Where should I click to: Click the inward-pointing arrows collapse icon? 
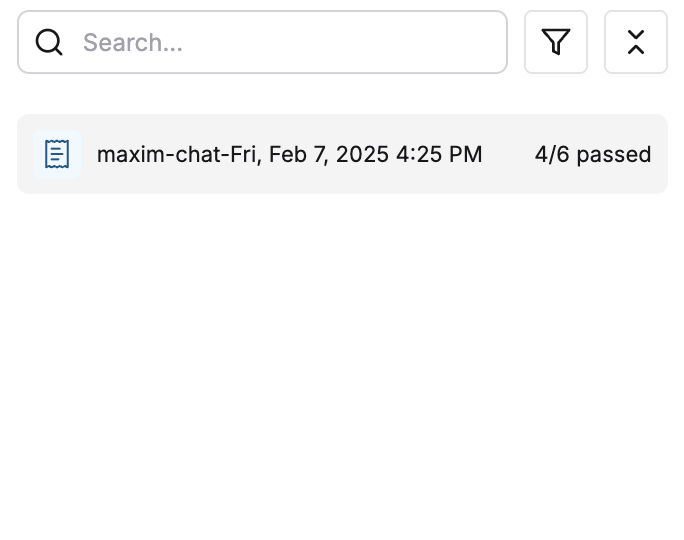[x=636, y=42]
